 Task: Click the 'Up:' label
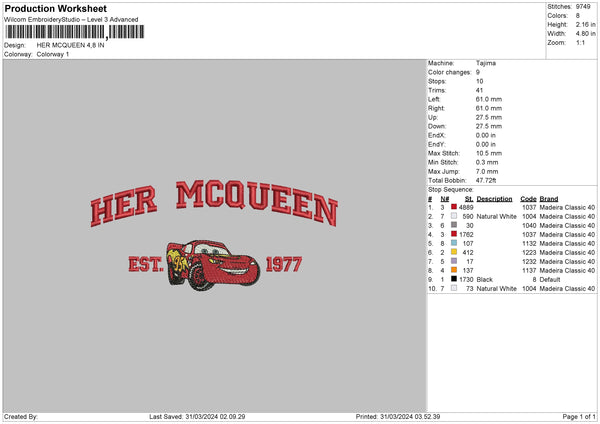pos(433,117)
